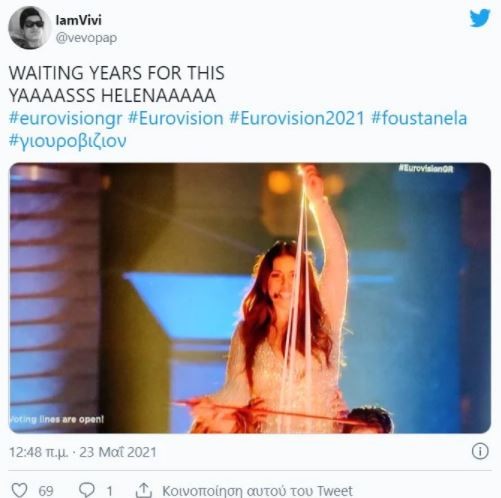Click the IamVivi display name

pos(79,20)
